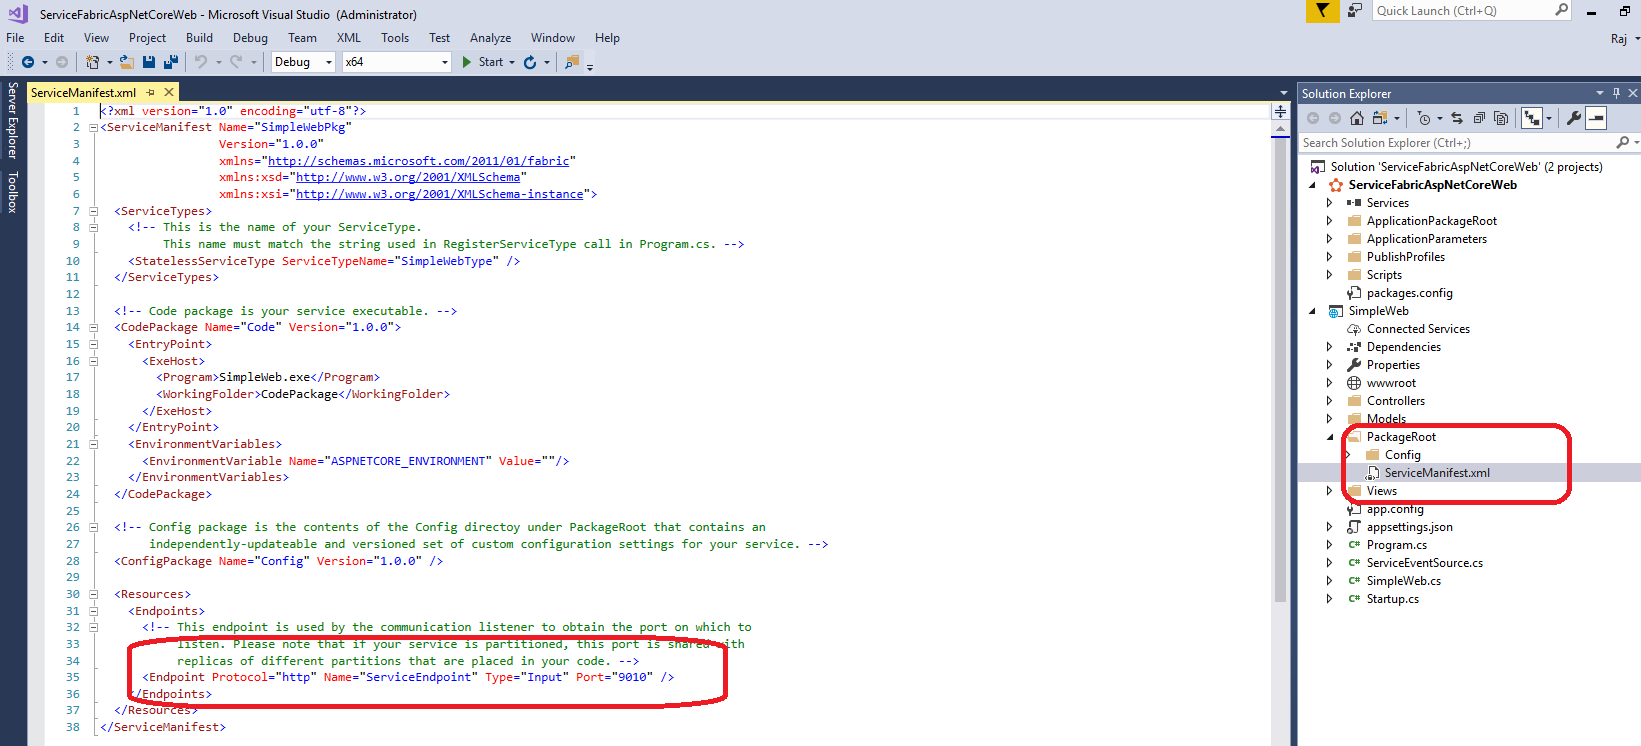1641x746 pixels.
Task: Select Startup.cs in Solution Explorer
Action: [1392, 599]
